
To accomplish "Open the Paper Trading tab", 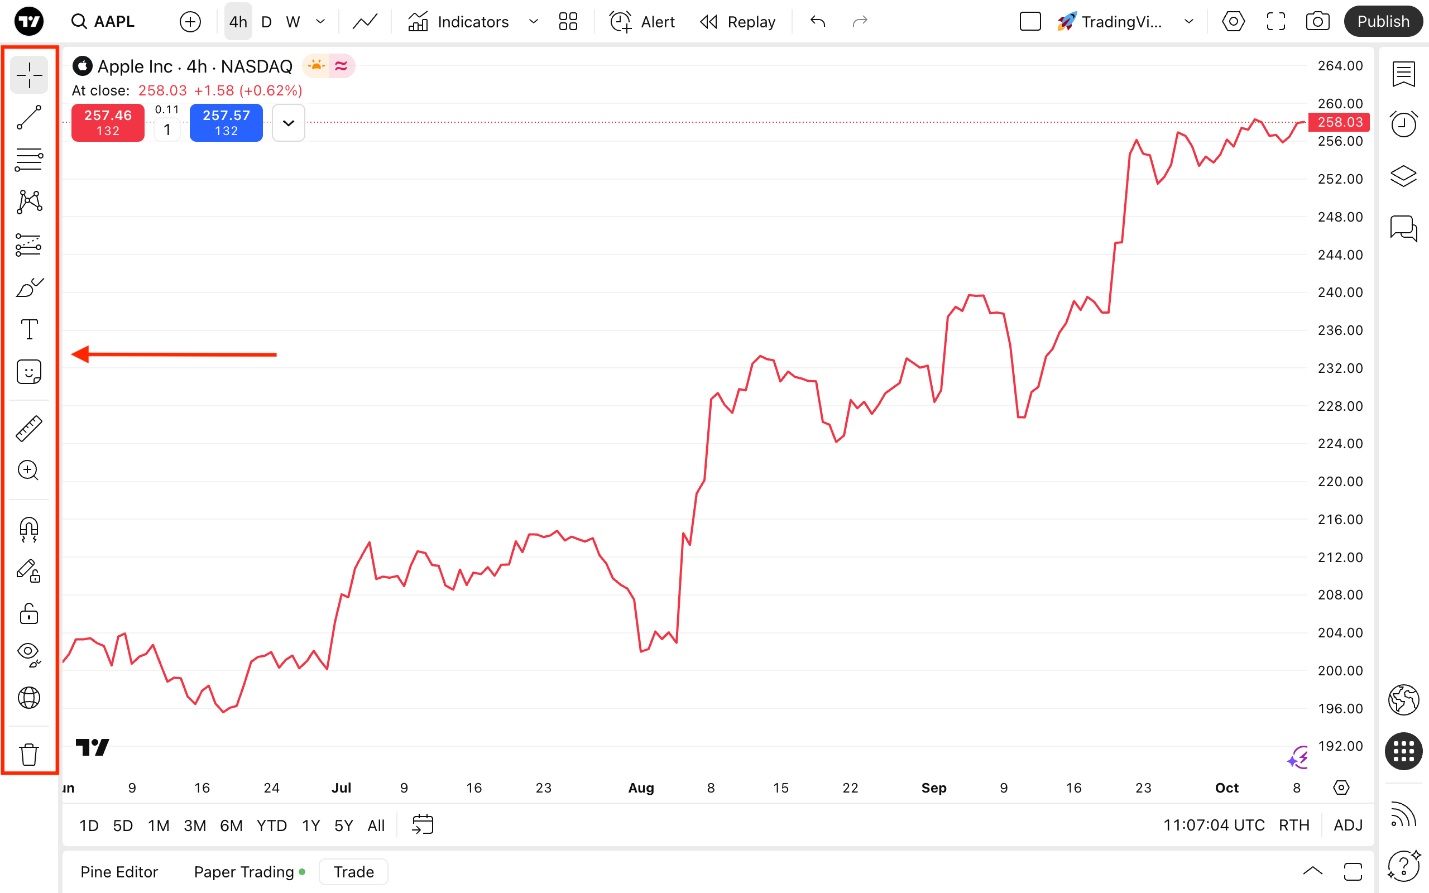I will pos(249,872).
